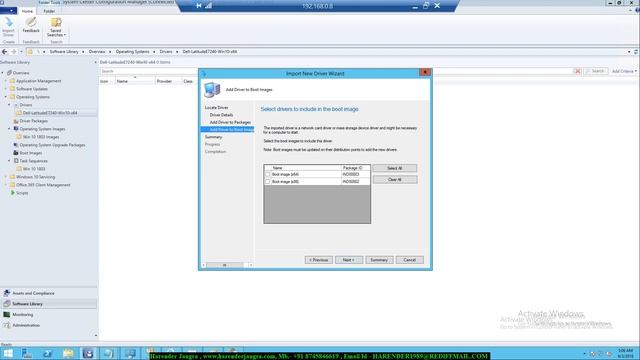
Task: Click the refresh icon beside address bar
Action: click(x=636, y=52)
